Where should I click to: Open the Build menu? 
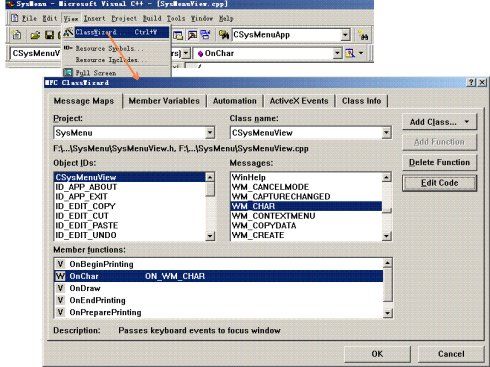tap(152, 18)
